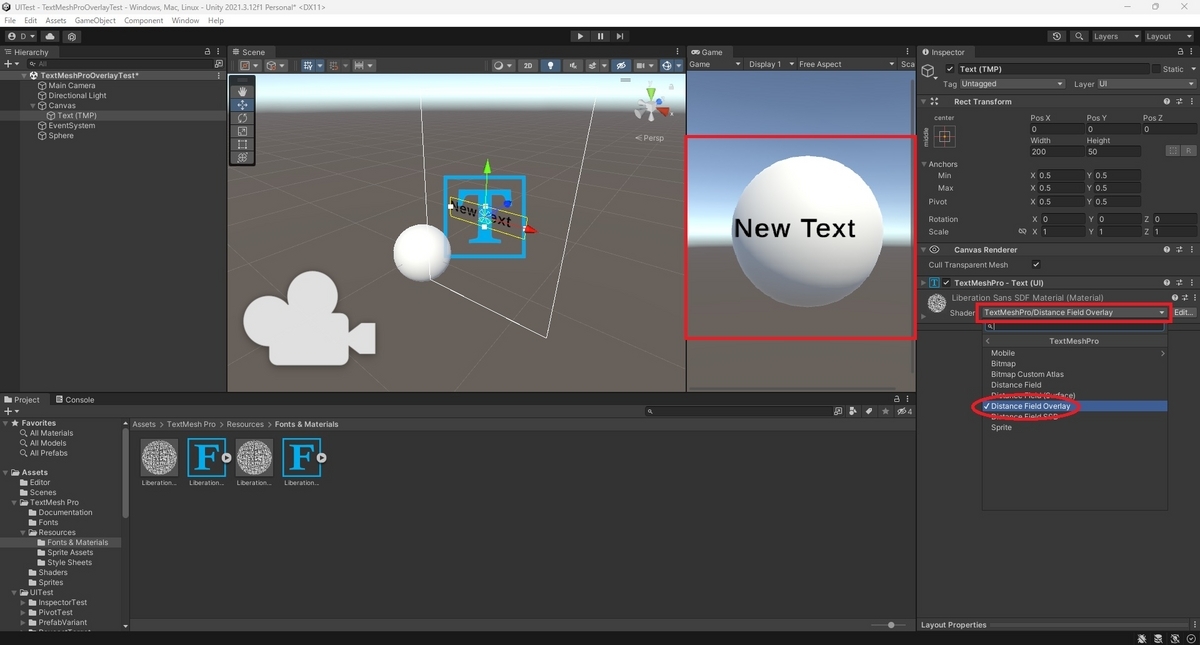The image size is (1200, 645).
Task: Click the Pos X input field
Action: click(1056, 129)
